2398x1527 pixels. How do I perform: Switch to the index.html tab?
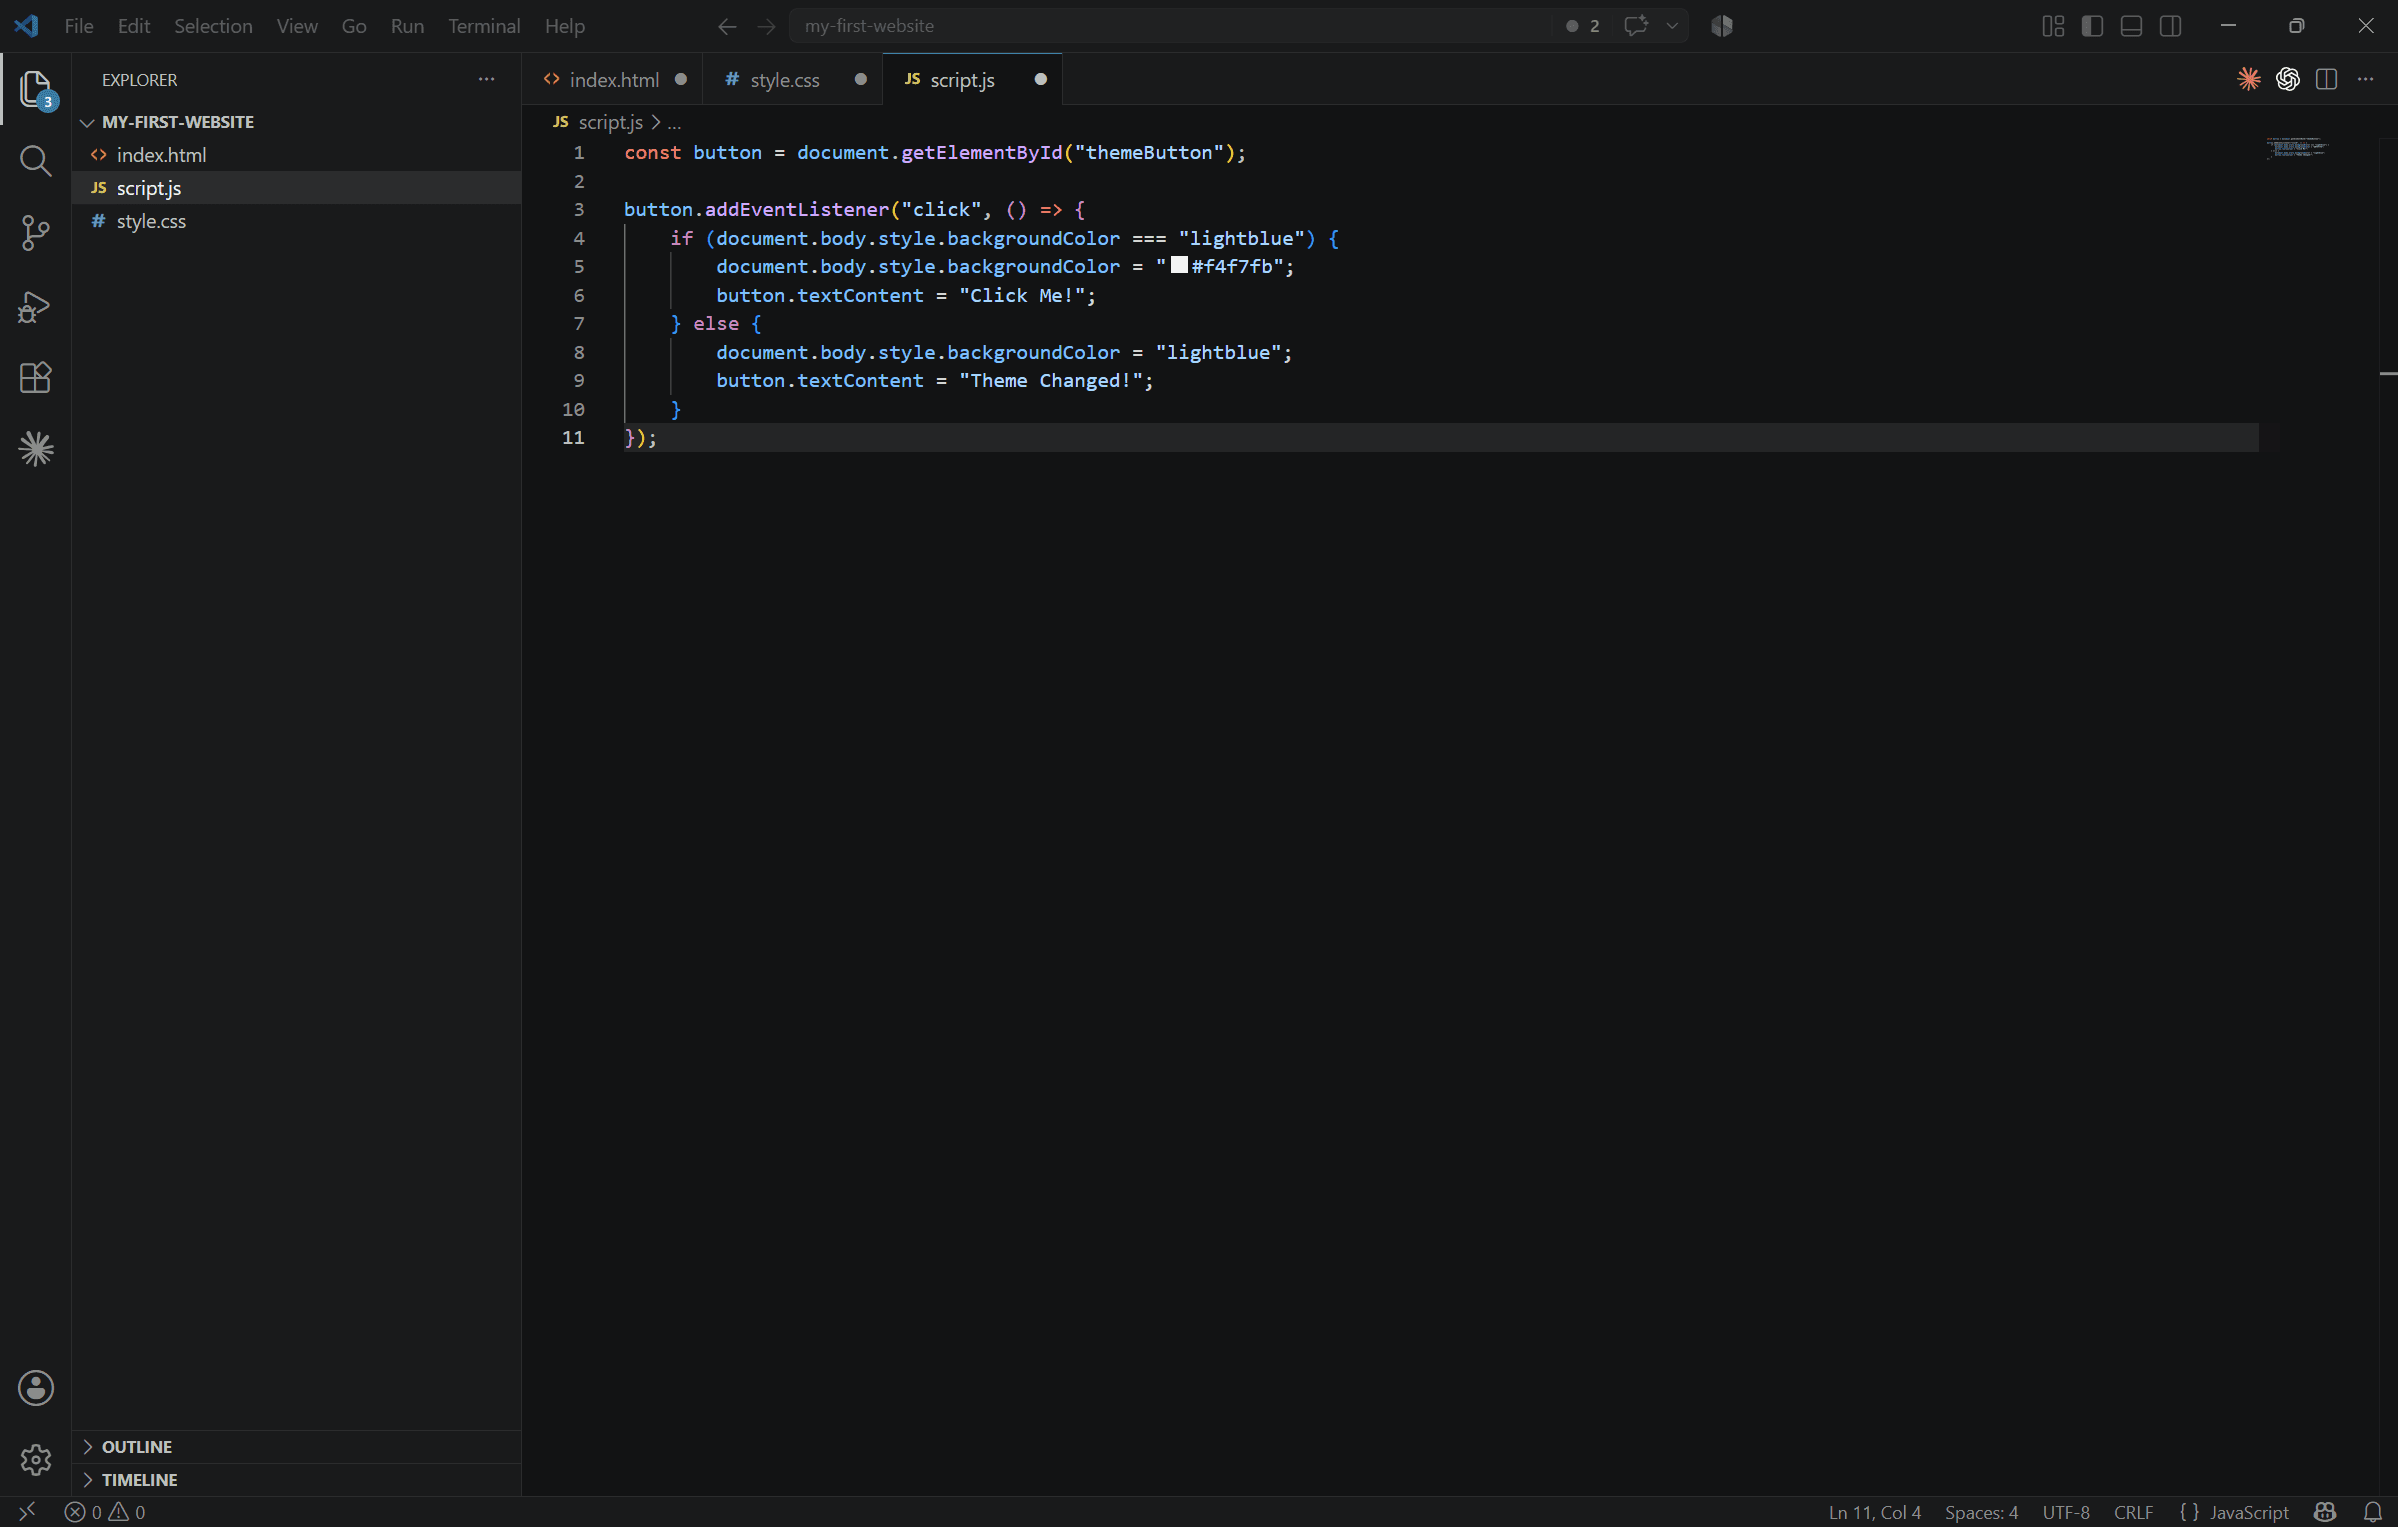(x=613, y=79)
